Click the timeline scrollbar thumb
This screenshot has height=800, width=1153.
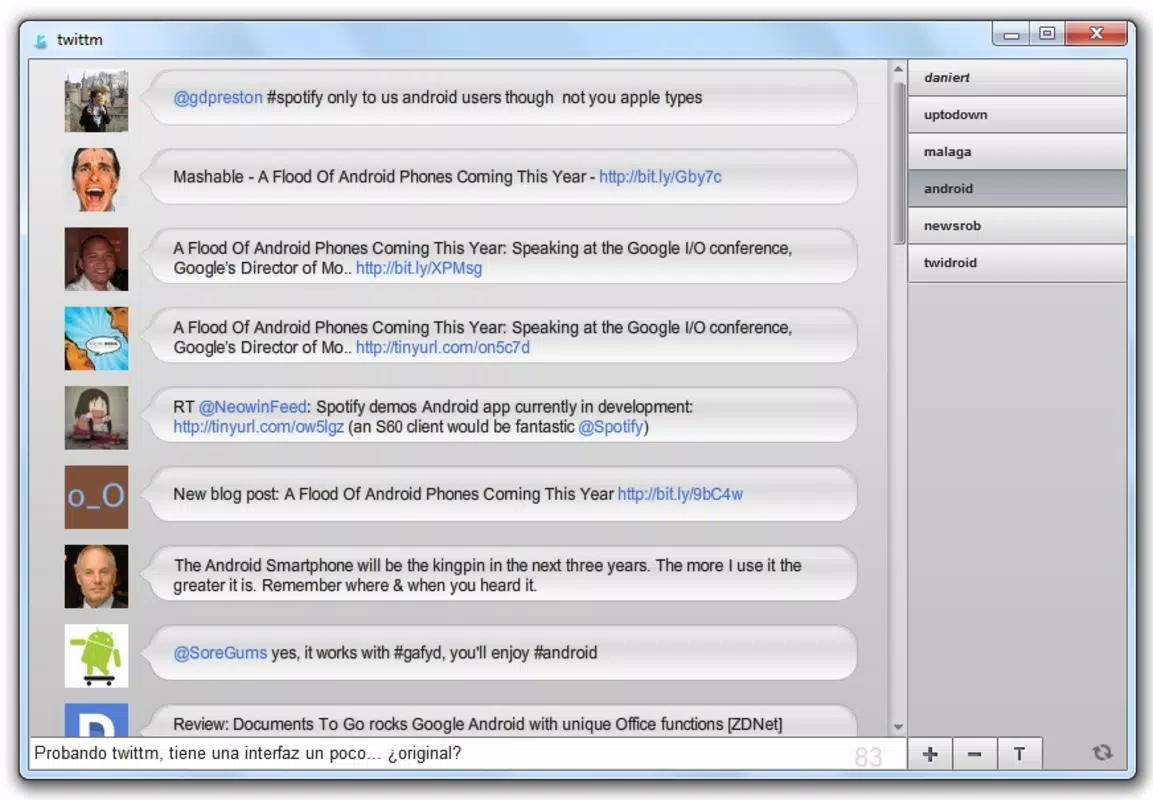tap(899, 162)
